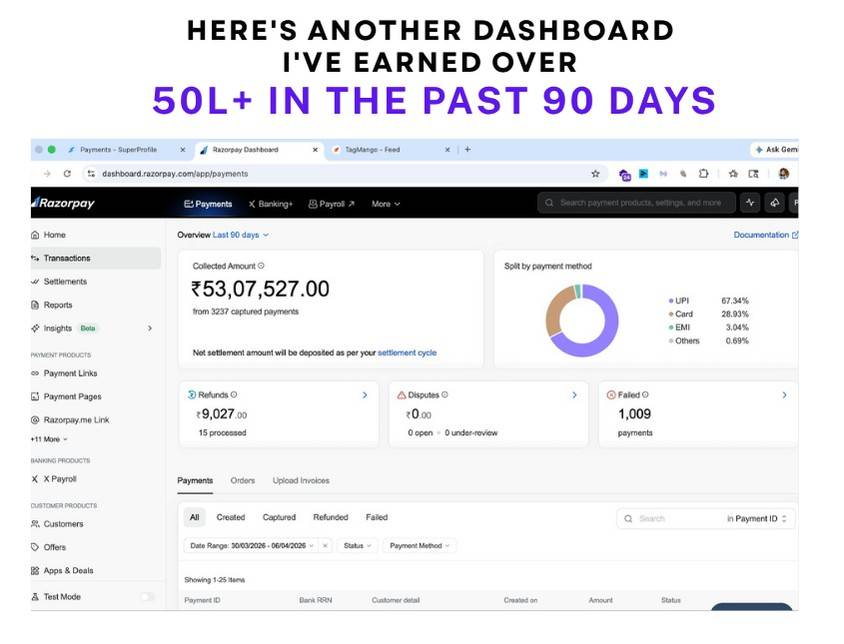The height and width of the screenshot is (644, 844).
Task: Filter payments by Captured
Action: 279,517
